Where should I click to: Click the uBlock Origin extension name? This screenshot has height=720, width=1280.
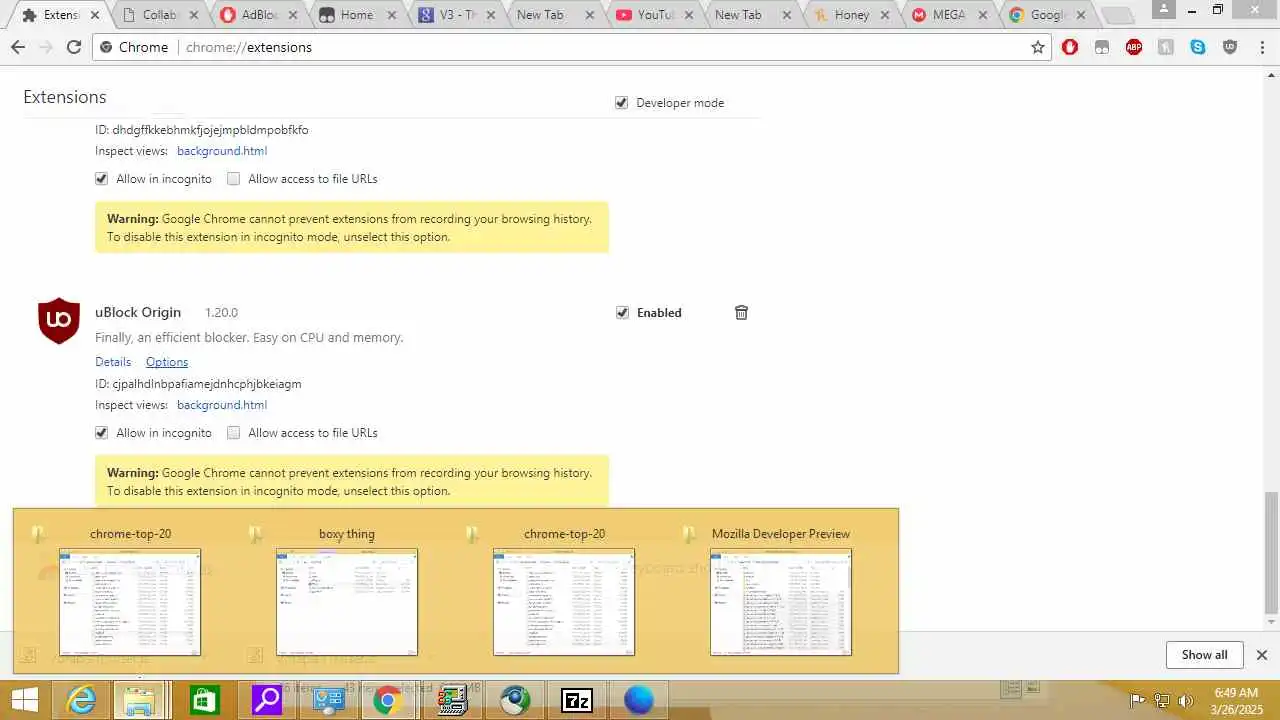tap(138, 313)
